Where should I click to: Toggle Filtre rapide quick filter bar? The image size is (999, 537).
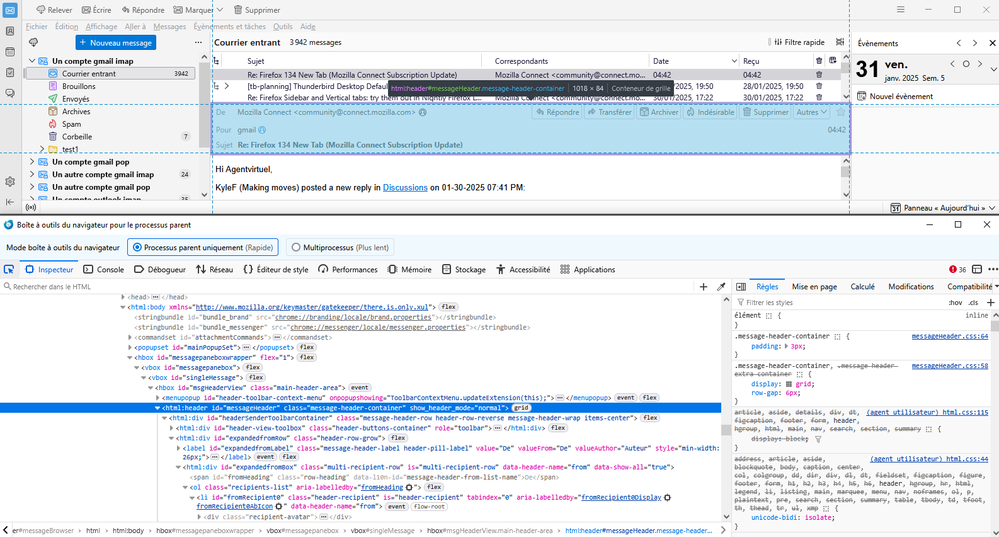[x=799, y=42]
